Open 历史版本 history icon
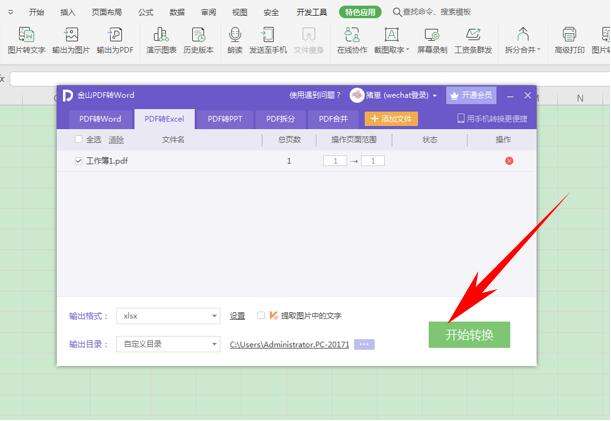611x421 pixels. coord(198,35)
